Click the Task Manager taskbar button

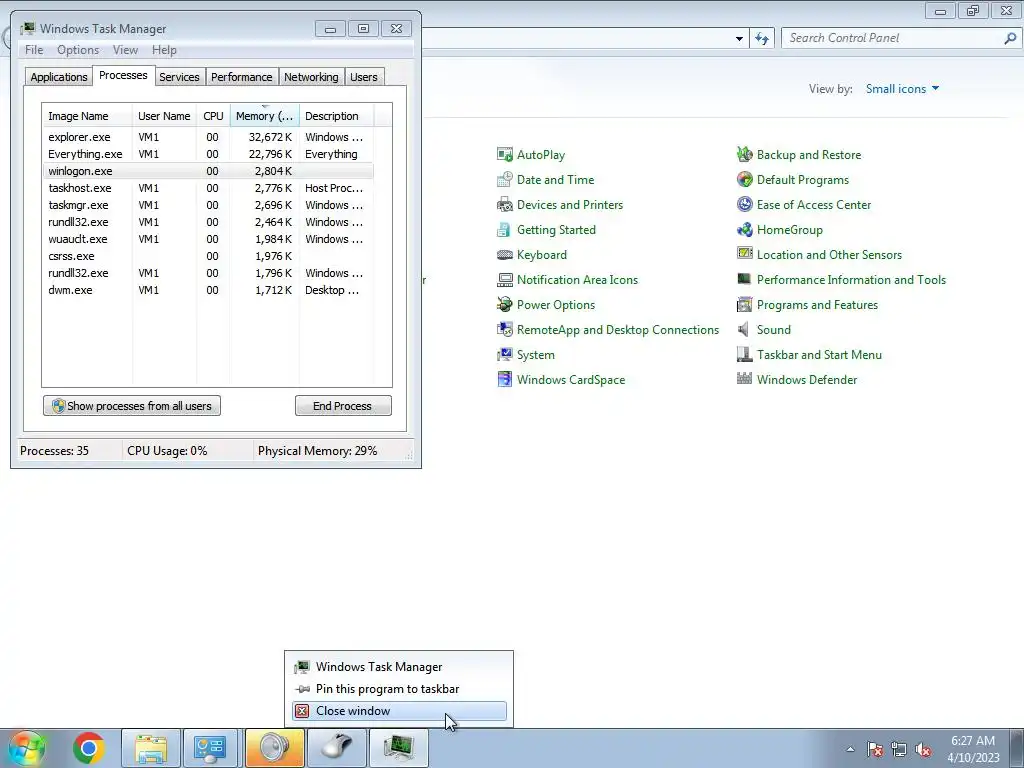pyautogui.click(x=399, y=748)
